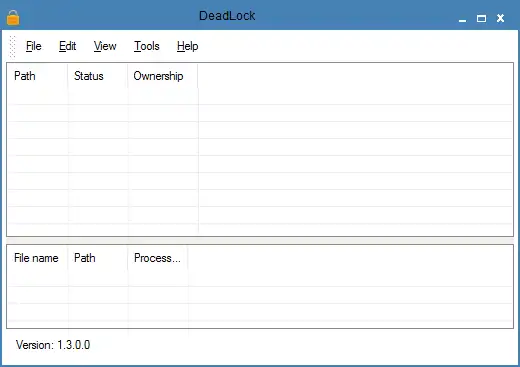Open the File menu
The height and width of the screenshot is (367, 520).
[34, 46]
